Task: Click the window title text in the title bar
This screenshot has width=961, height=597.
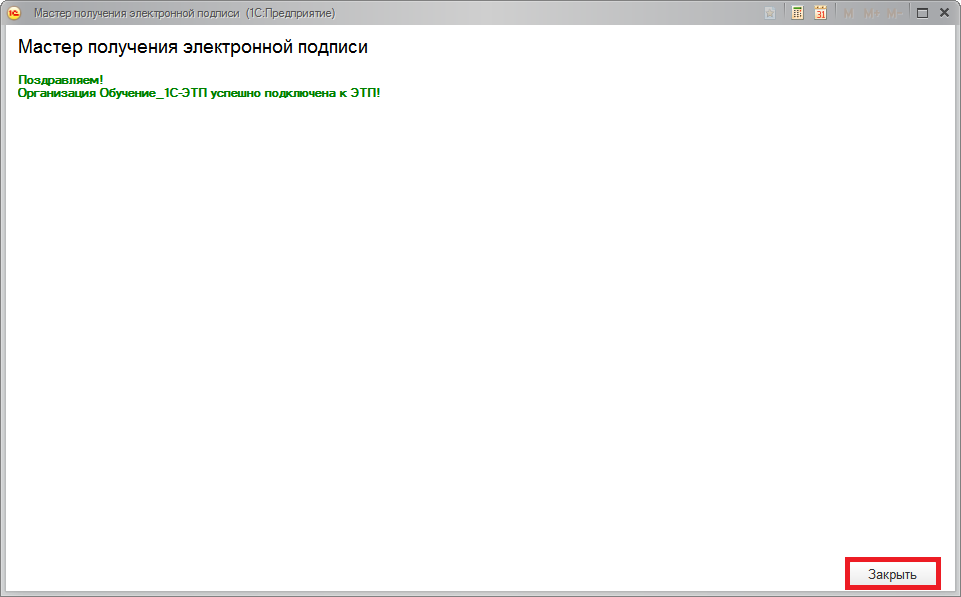Action: coord(136,13)
